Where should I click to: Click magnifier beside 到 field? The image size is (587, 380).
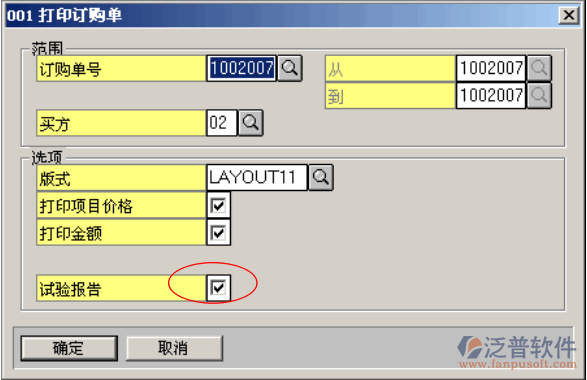coord(539,95)
